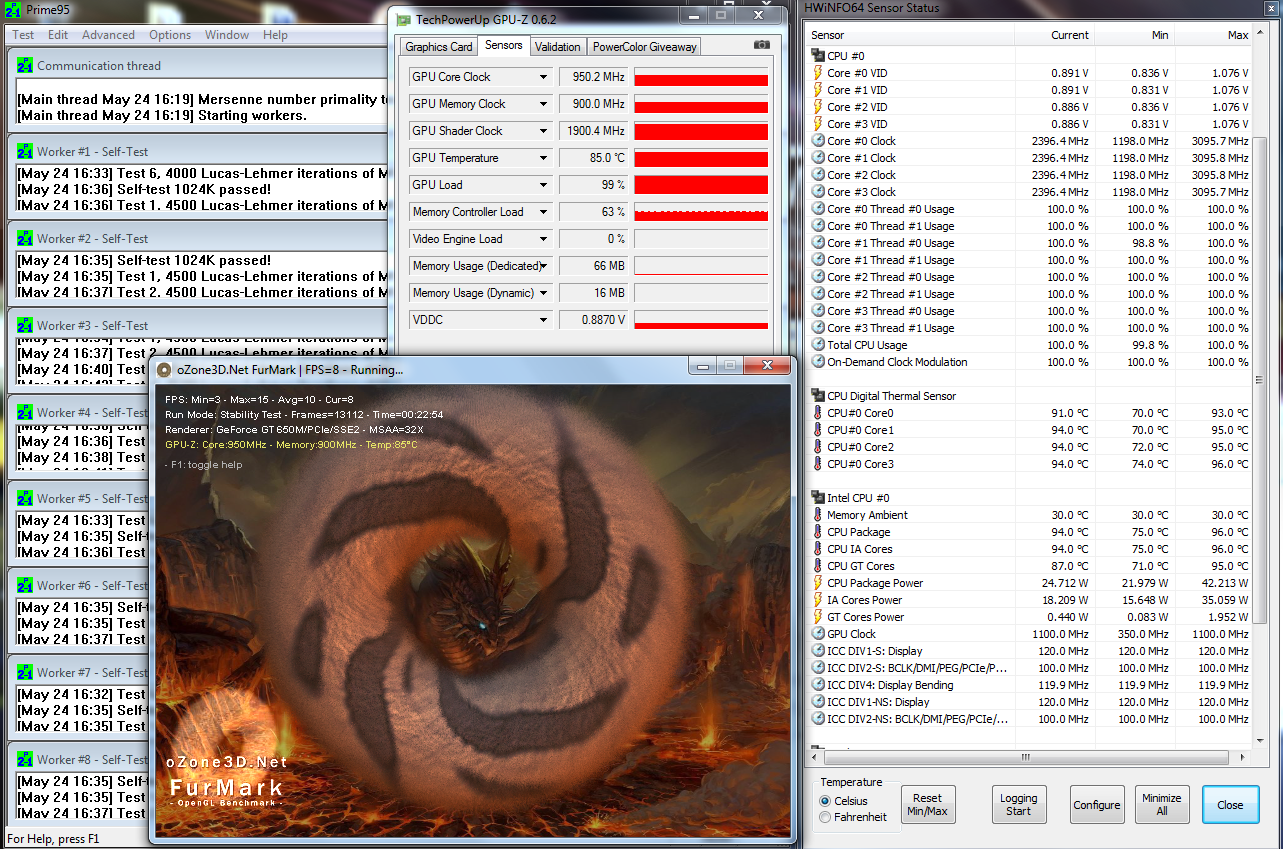Open the Test menu in Prime95
The image size is (1283, 849).
tap(23, 35)
